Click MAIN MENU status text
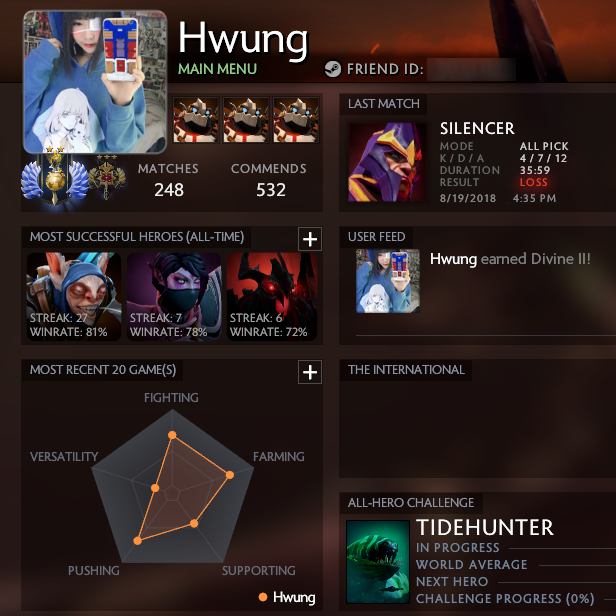This screenshot has width=616, height=616. tap(217, 69)
